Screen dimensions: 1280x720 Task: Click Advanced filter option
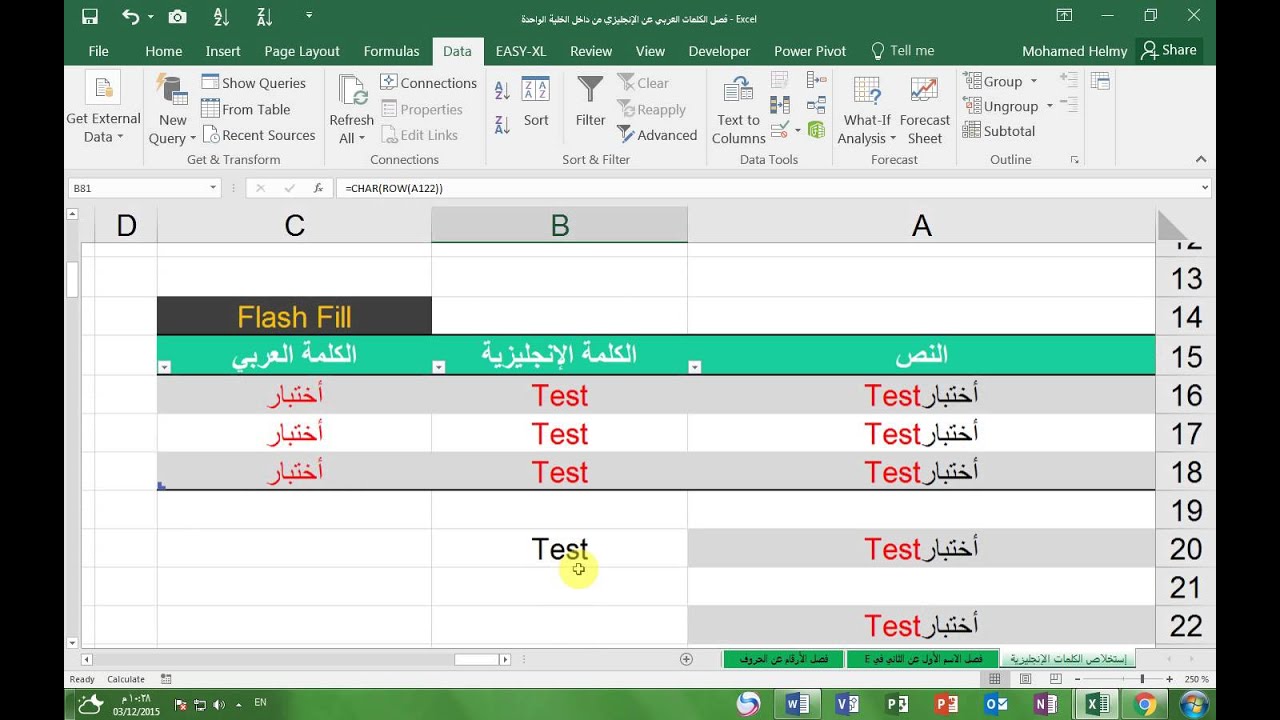(x=657, y=135)
